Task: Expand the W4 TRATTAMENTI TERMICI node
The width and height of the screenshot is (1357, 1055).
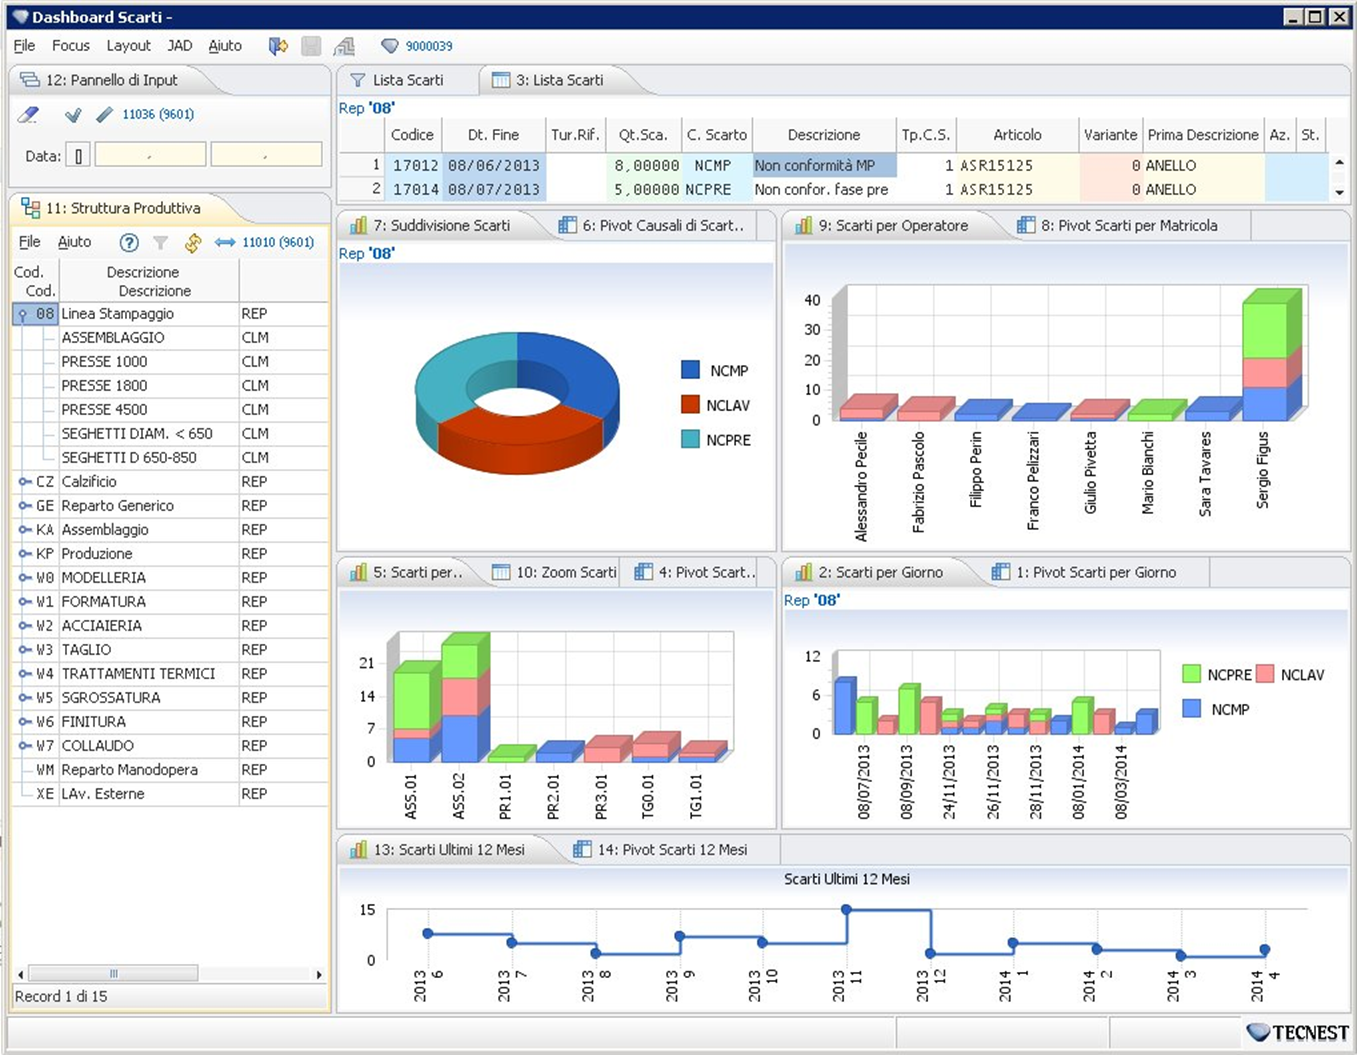Action: pos(24,674)
